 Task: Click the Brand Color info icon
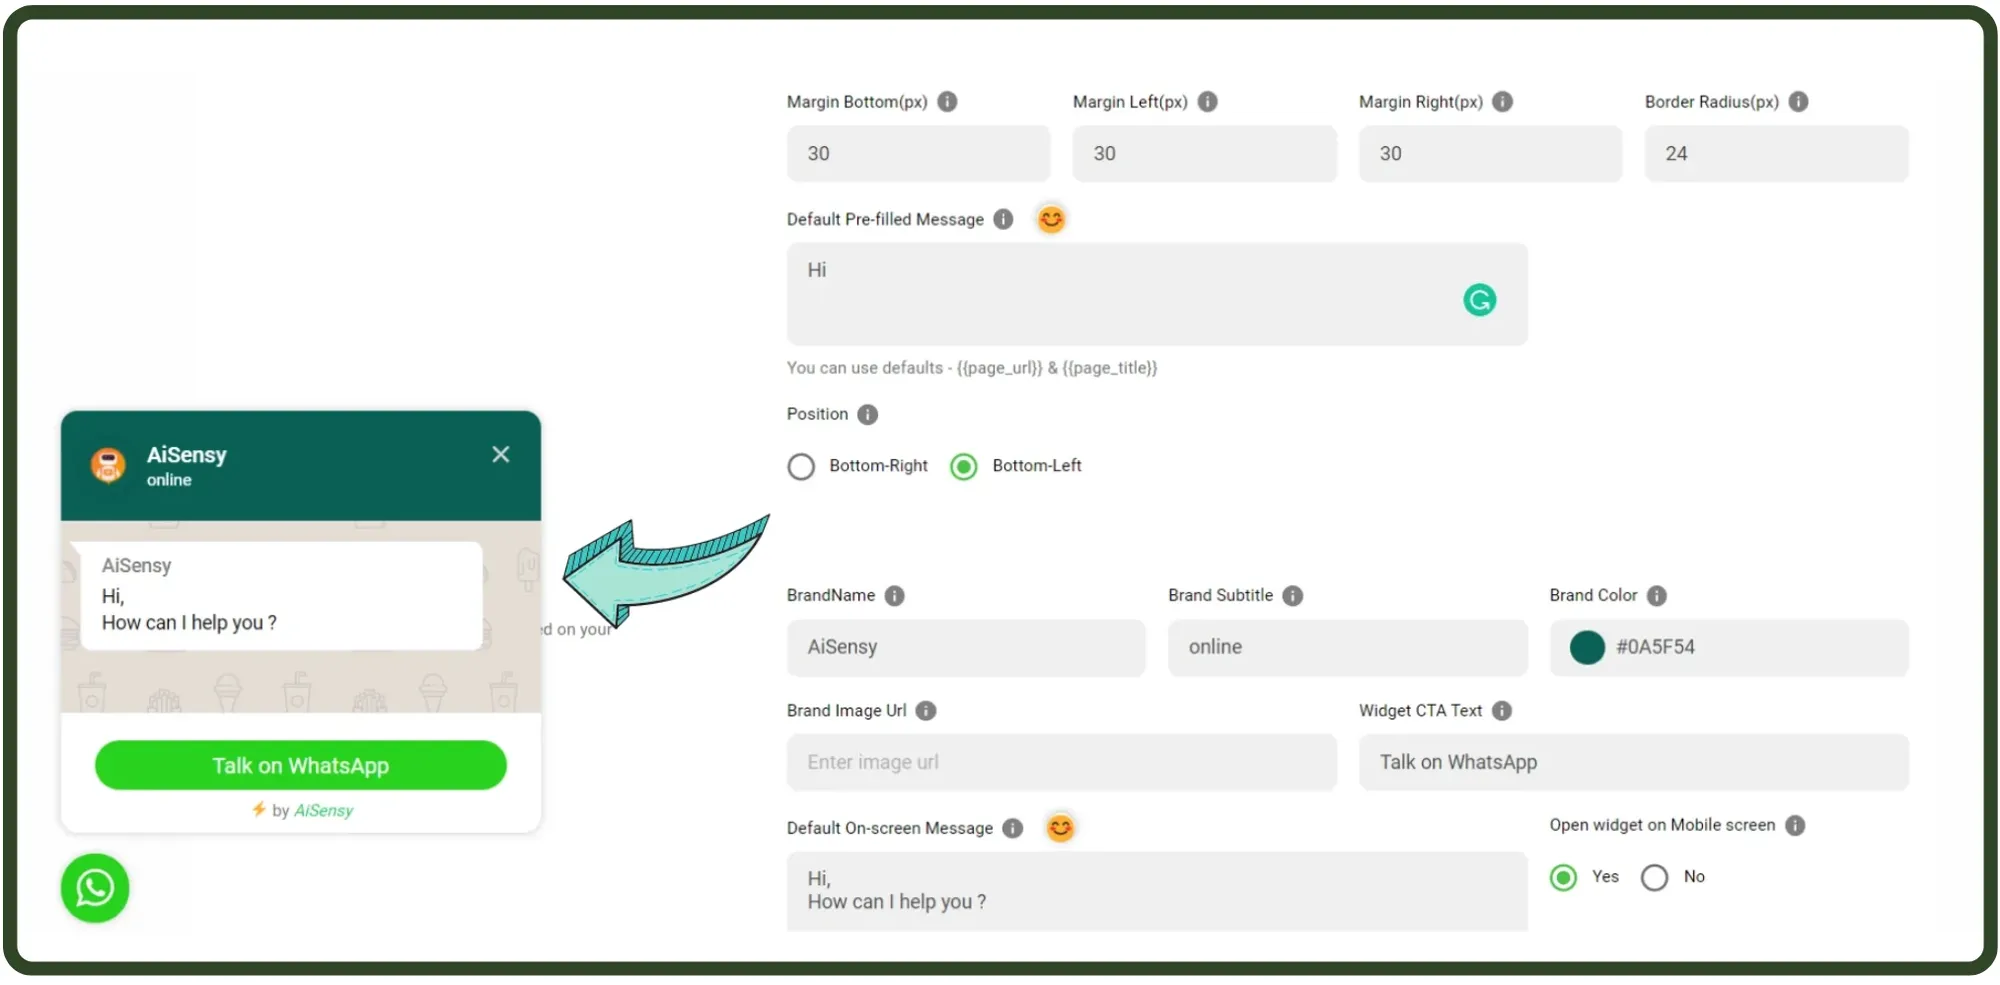click(1656, 596)
